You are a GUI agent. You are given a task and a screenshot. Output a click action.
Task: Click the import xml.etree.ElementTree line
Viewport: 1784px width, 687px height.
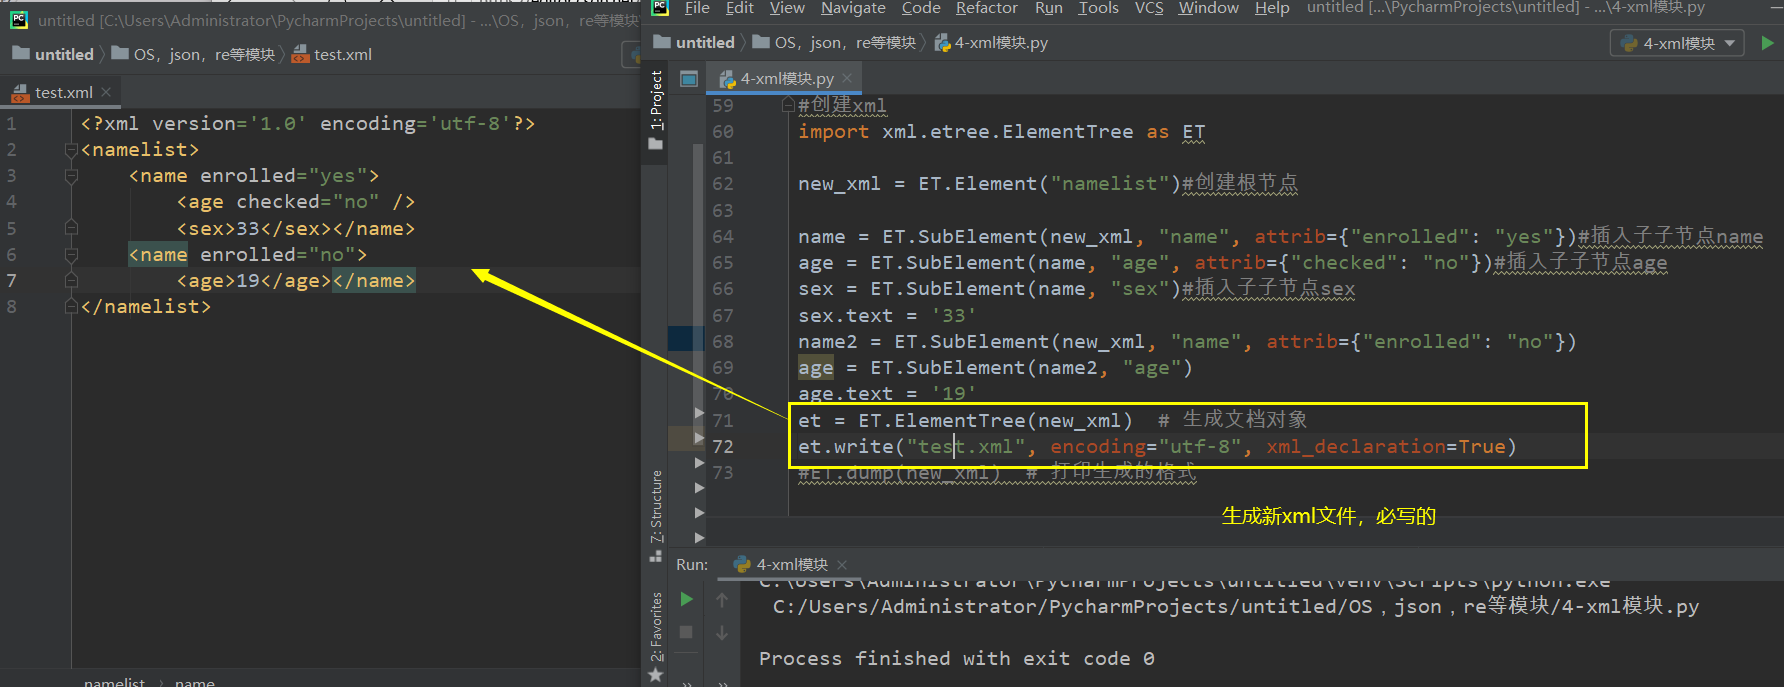coord(1001,132)
